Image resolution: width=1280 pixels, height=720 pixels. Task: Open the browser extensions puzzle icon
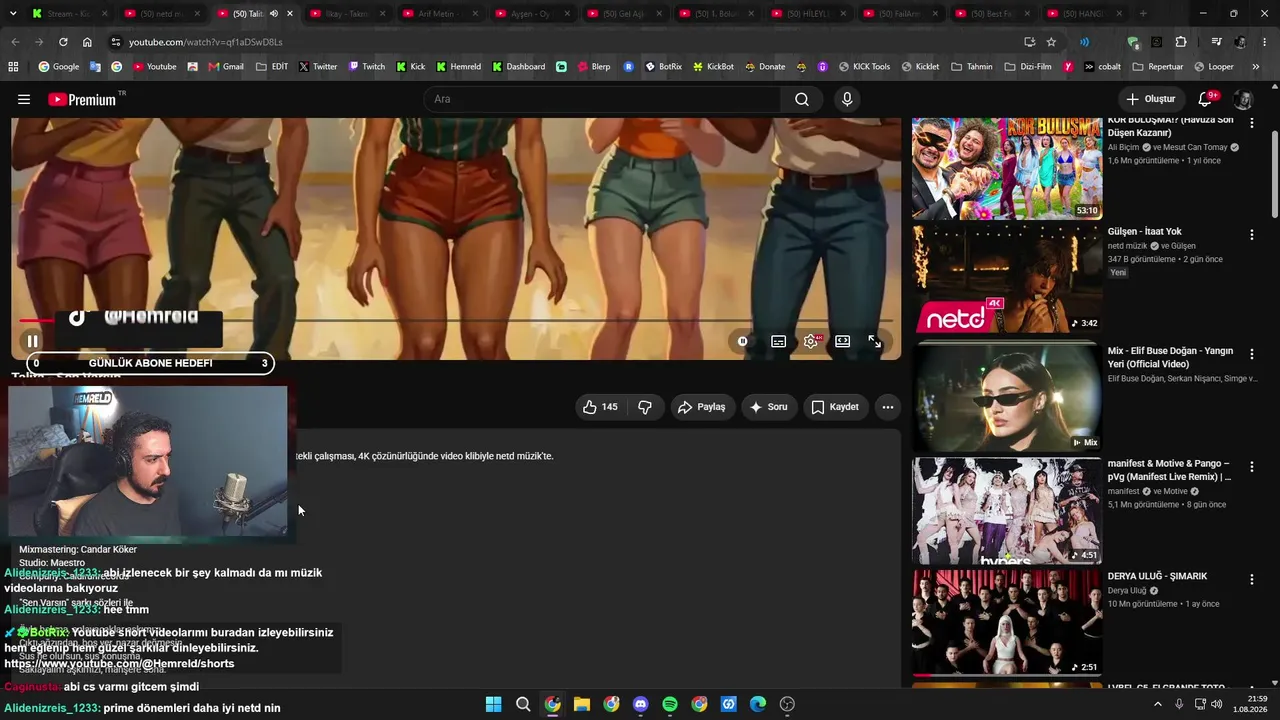click(x=1181, y=42)
